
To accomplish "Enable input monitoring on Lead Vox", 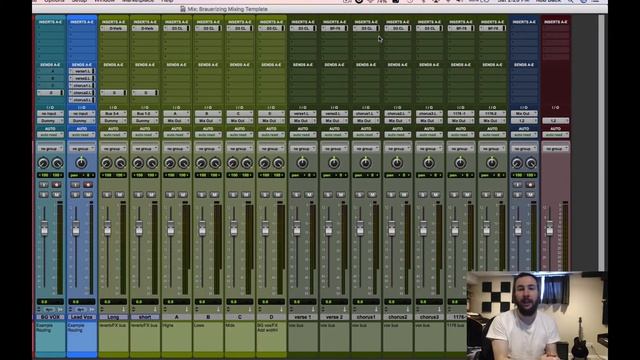I will (x=75, y=185).
